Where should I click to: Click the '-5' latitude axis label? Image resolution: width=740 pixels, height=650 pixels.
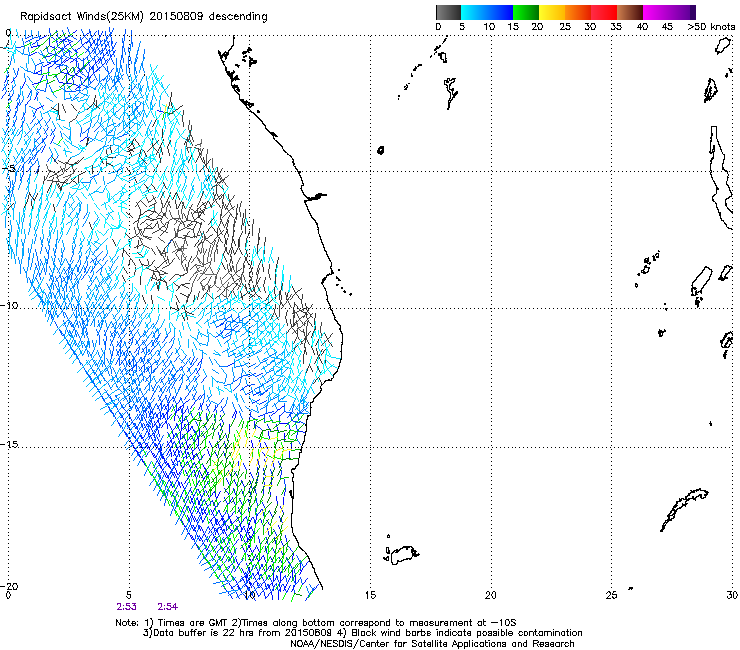[x=9, y=169]
